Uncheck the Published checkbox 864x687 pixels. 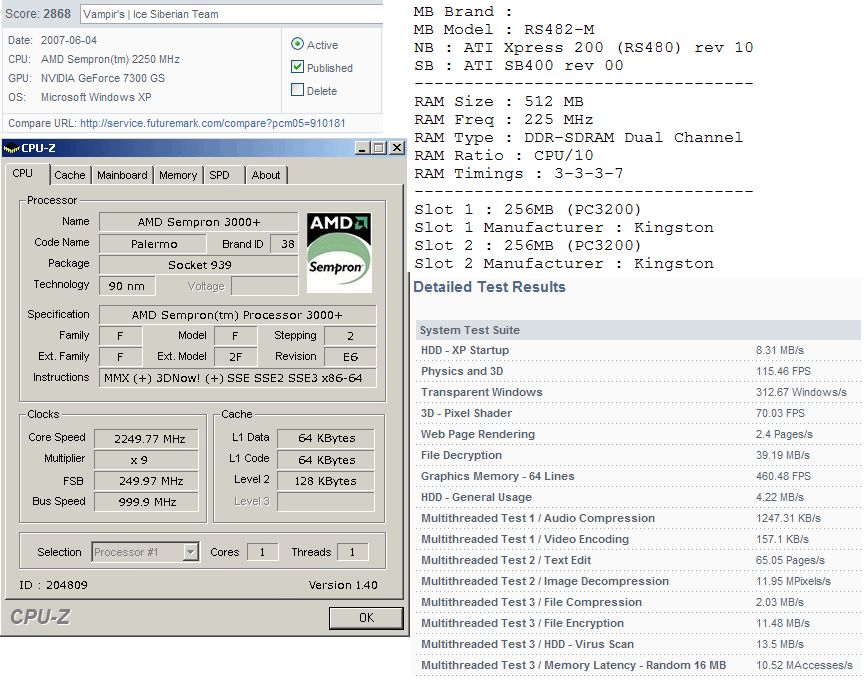(298, 67)
